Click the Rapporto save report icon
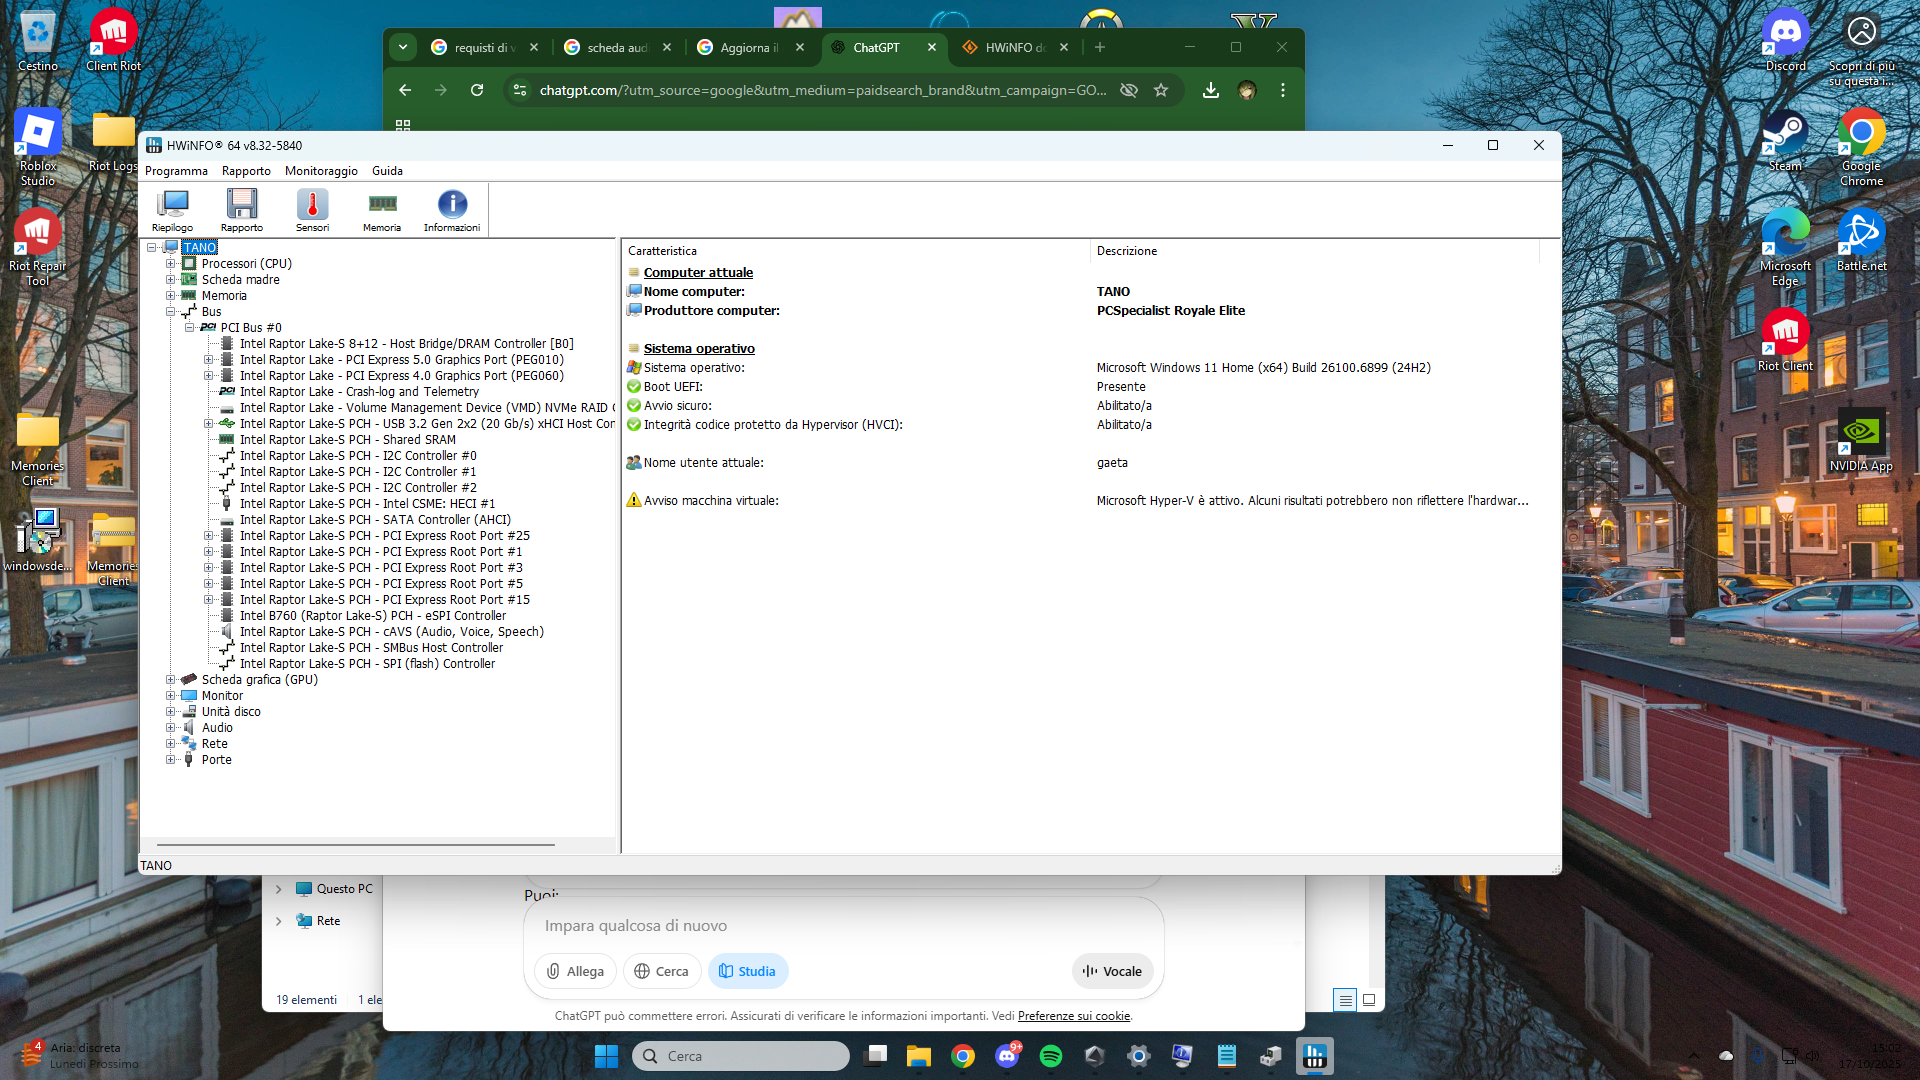 pyautogui.click(x=242, y=210)
